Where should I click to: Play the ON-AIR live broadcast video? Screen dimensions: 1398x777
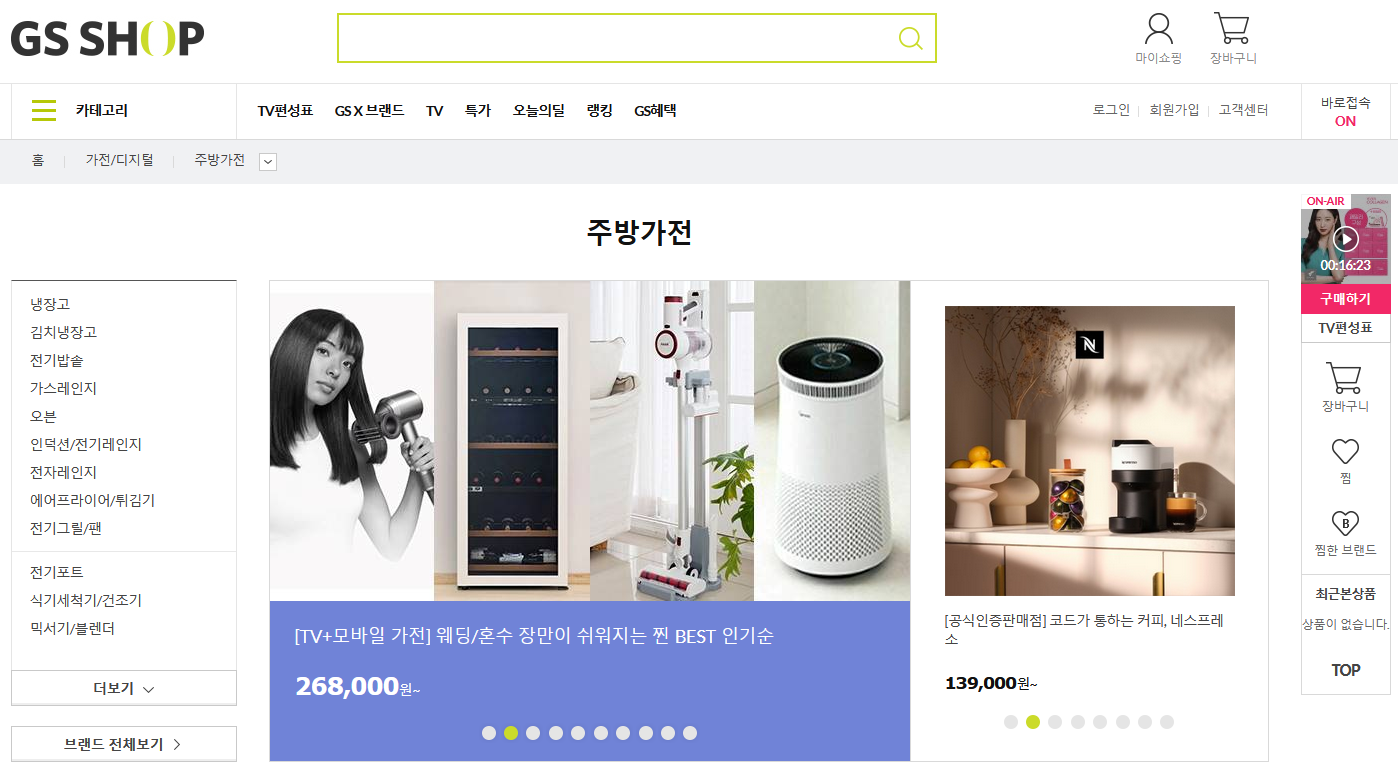(1345, 239)
